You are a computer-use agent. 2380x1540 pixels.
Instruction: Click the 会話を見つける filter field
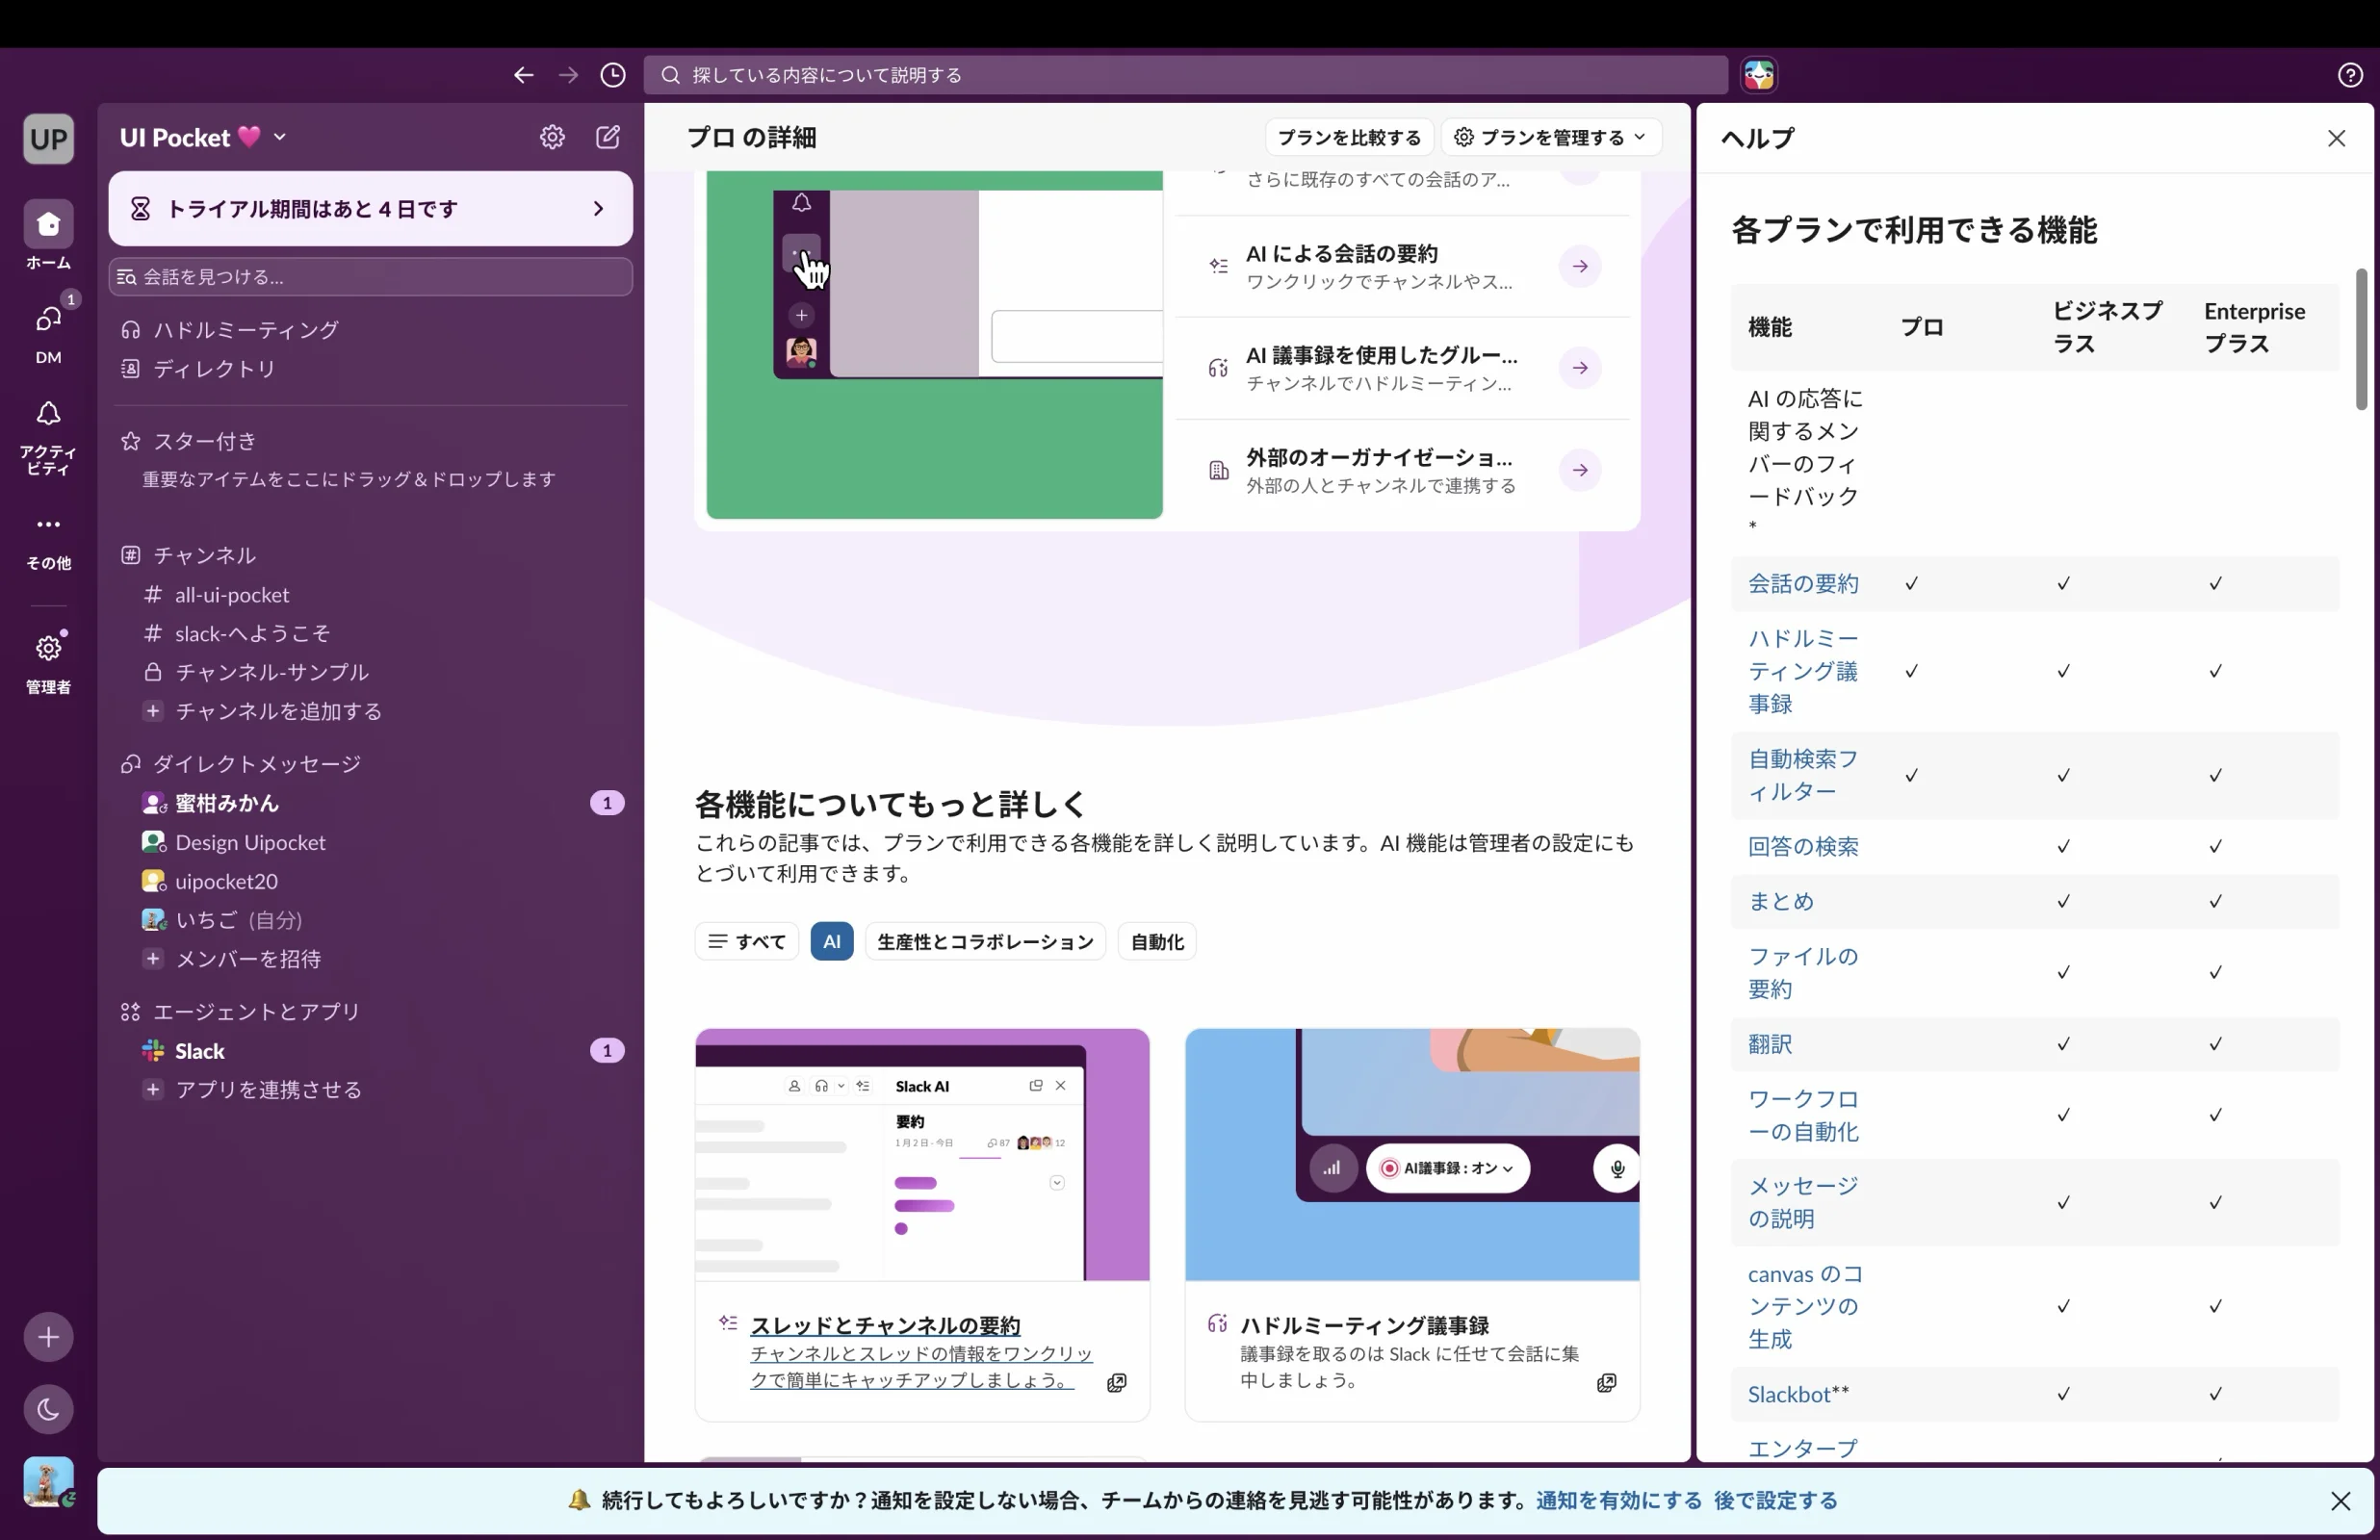[x=370, y=277]
